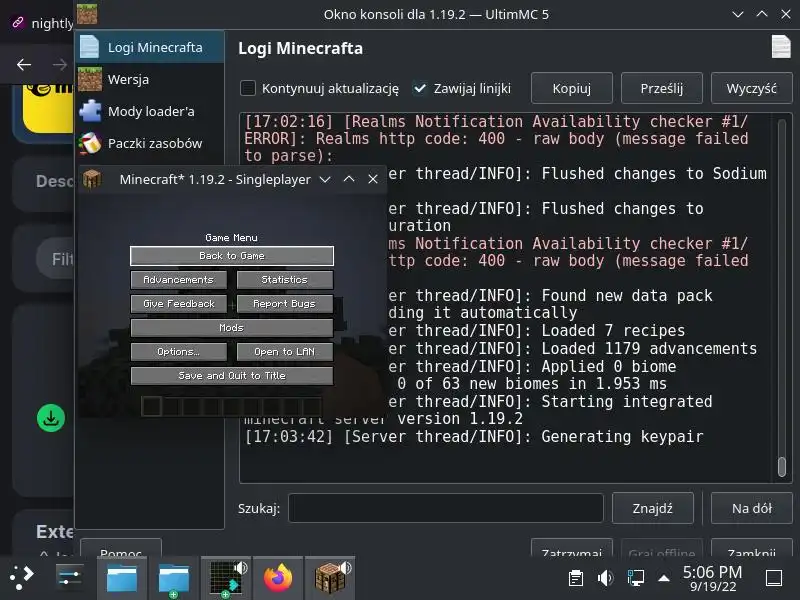Viewport: 800px width, 600px height.
Task: Click the Wersja grass block icon
Action: pyautogui.click(x=90, y=79)
